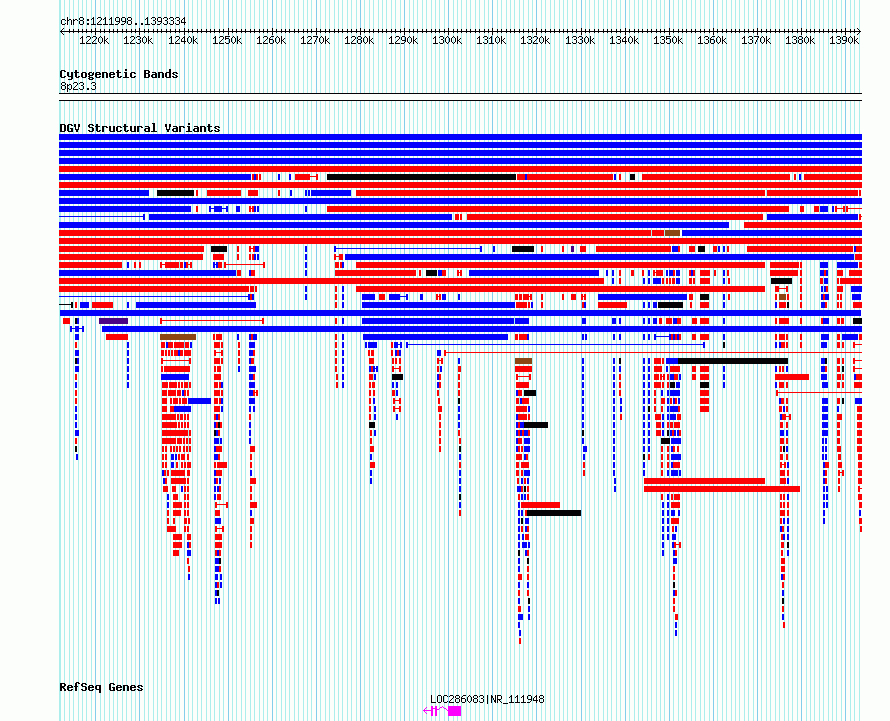Select the 1230k ruler tick label

pyautogui.click(x=138, y=40)
